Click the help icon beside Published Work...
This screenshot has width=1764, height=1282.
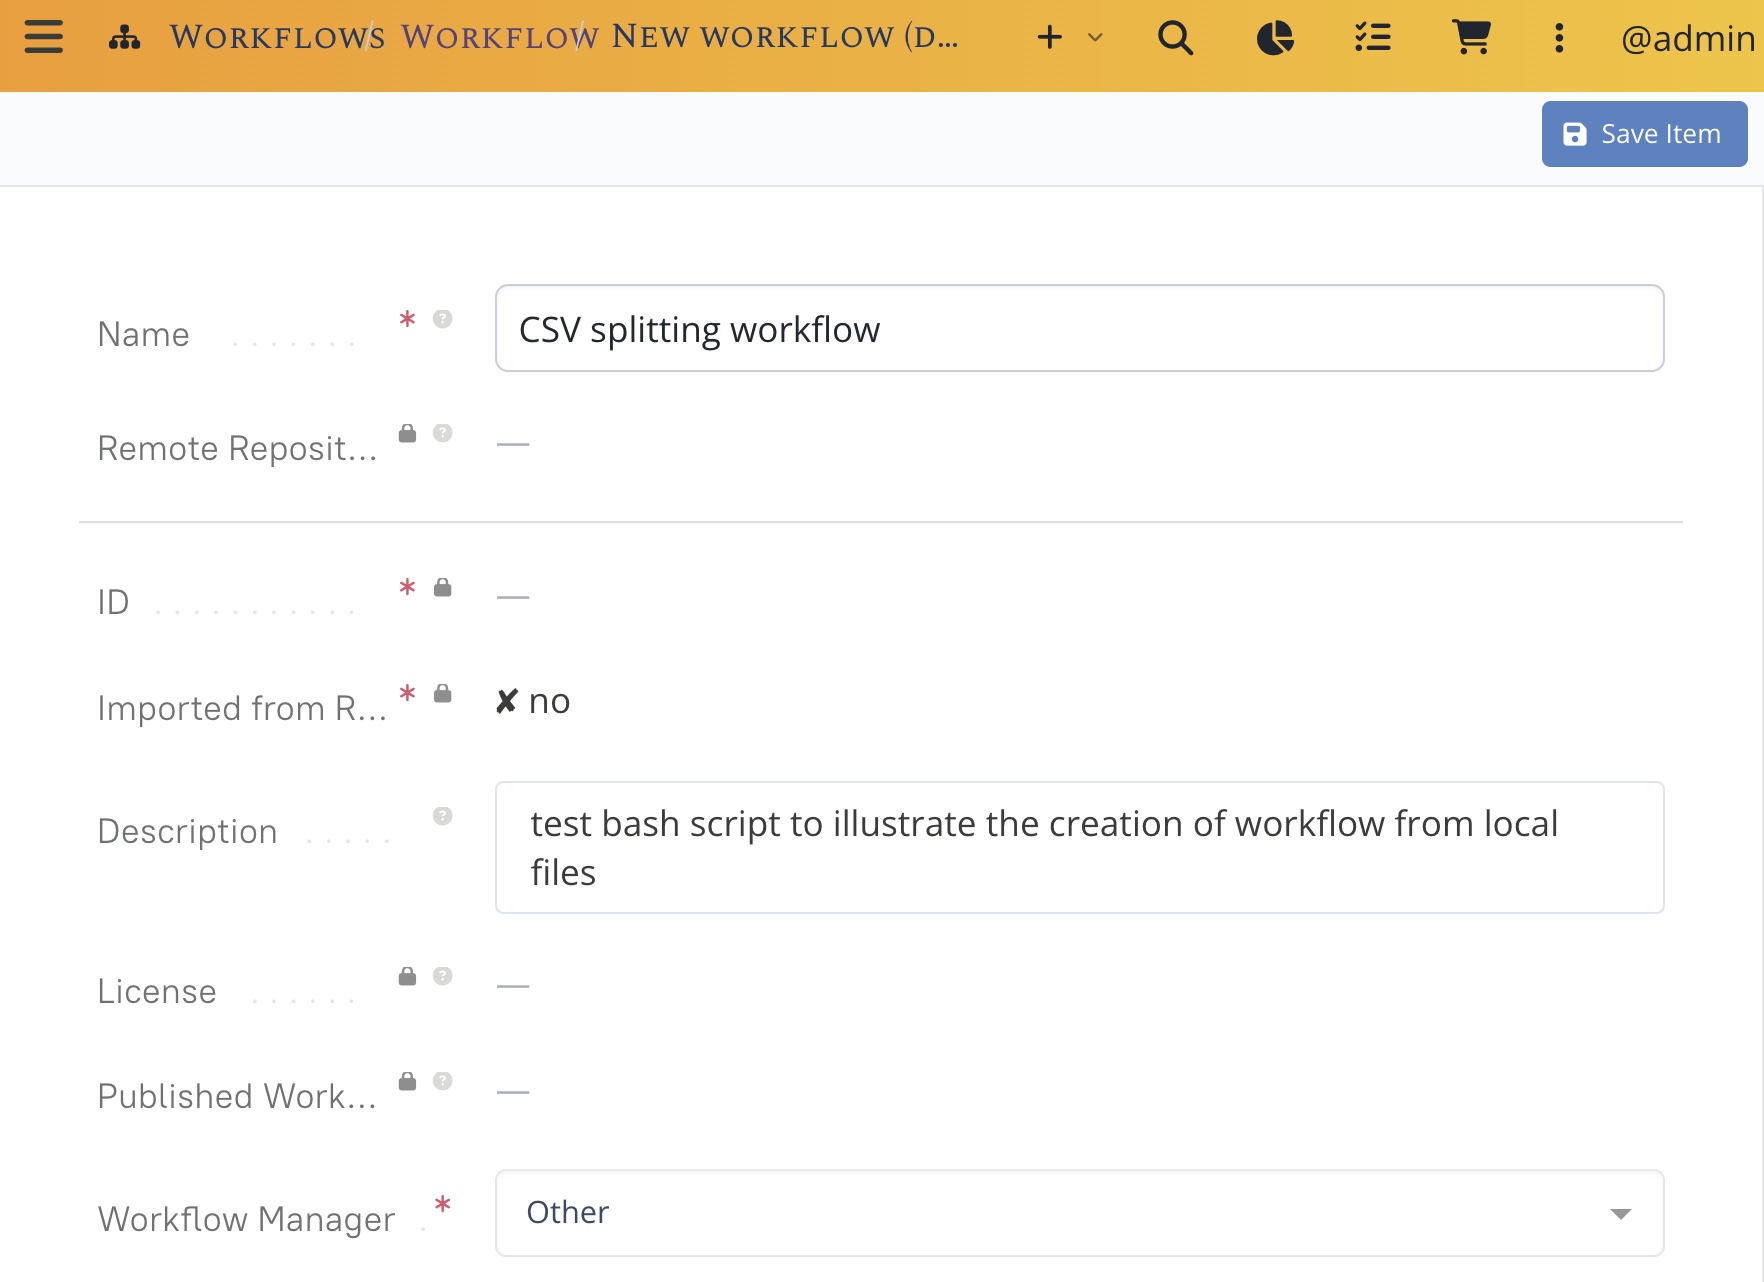(443, 1081)
